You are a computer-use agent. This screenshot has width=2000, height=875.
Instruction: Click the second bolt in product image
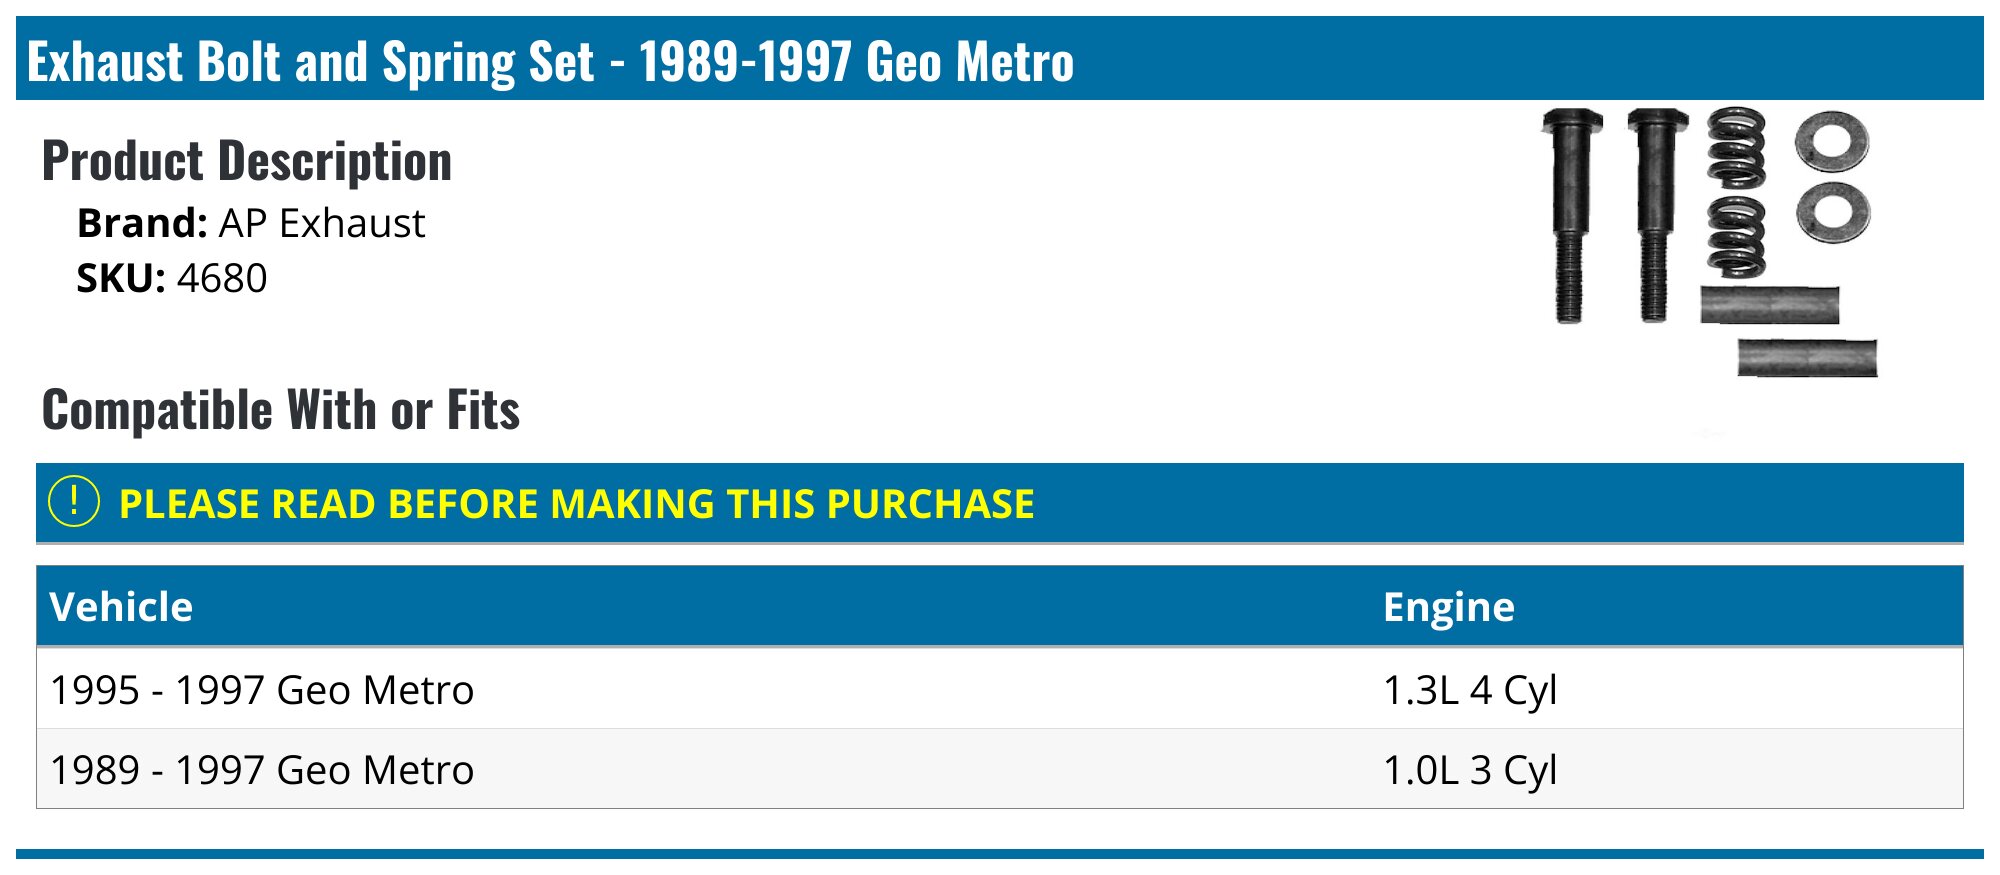click(x=1655, y=213)
